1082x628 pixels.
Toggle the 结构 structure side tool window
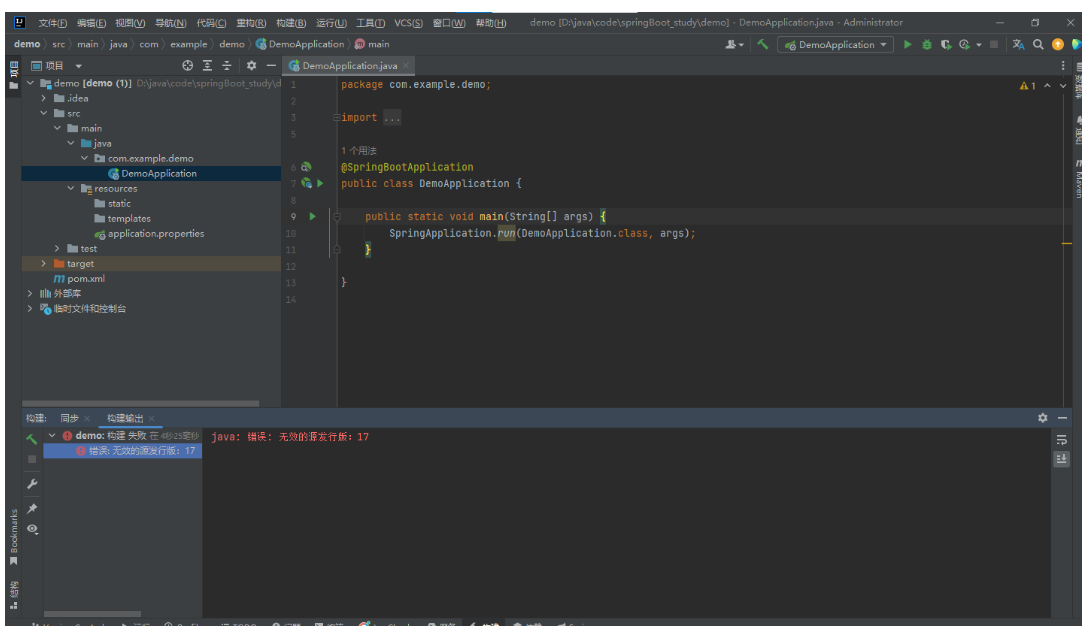(13, 596)
